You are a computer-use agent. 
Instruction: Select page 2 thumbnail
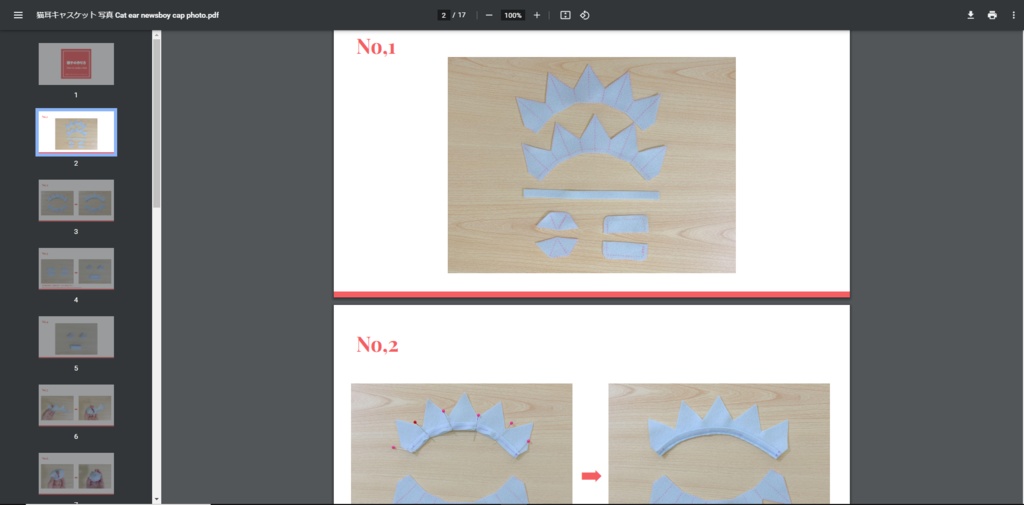coord(76,133)
